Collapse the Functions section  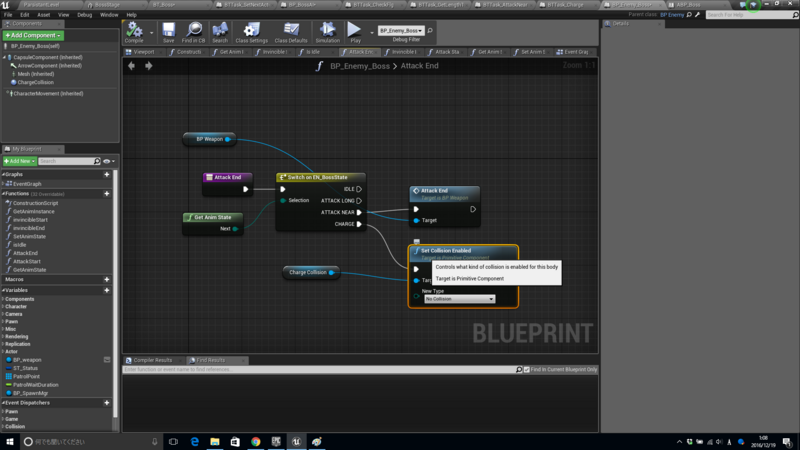click(4, 194)
